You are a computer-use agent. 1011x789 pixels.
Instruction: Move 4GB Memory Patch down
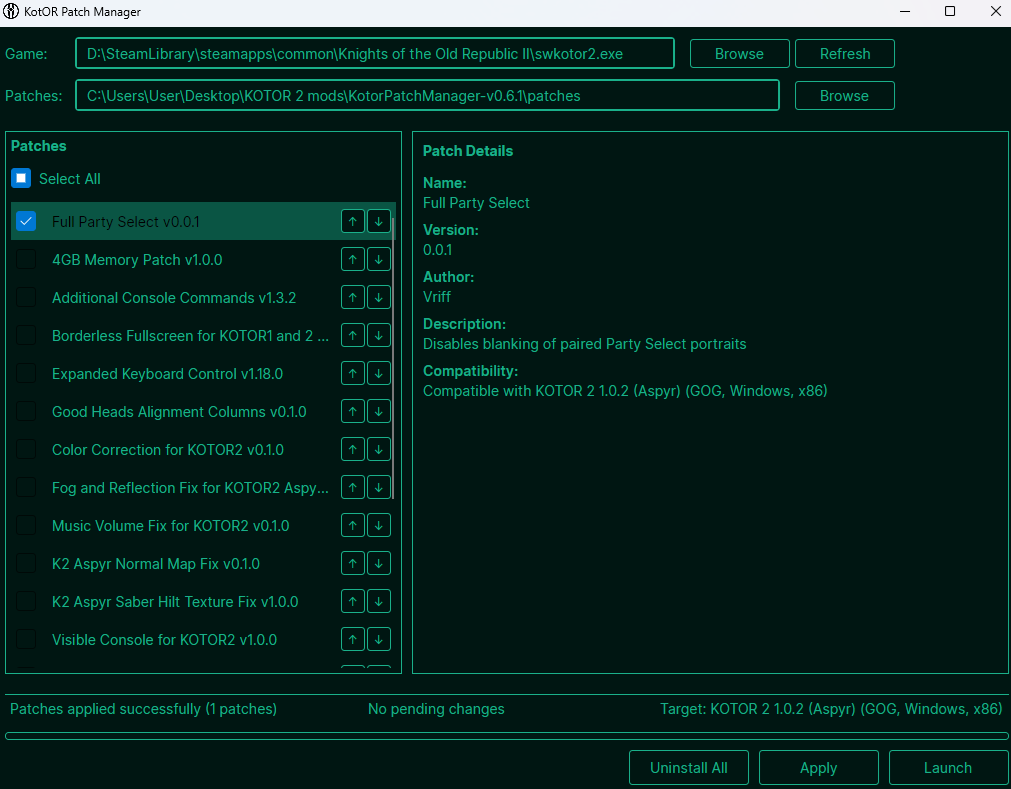[x=378, y=259]
